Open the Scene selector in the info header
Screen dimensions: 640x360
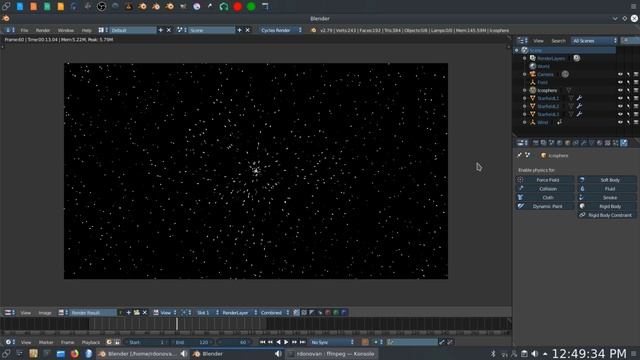(211, 30)
